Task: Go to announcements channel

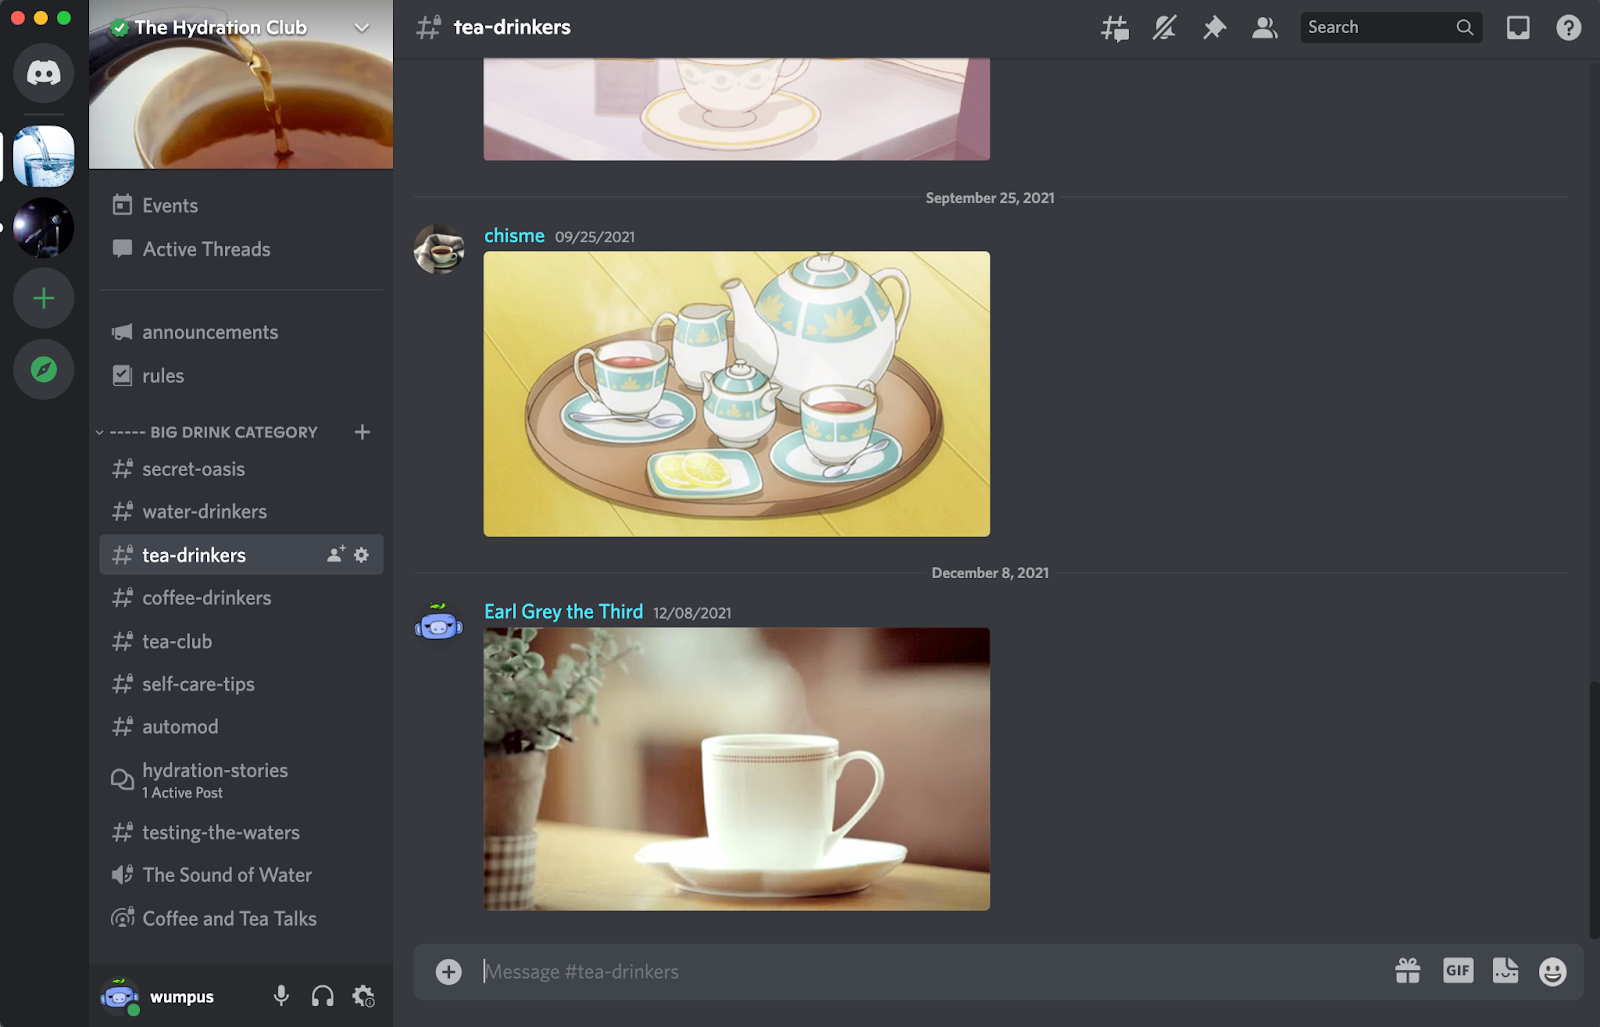Action: point(241,332)
